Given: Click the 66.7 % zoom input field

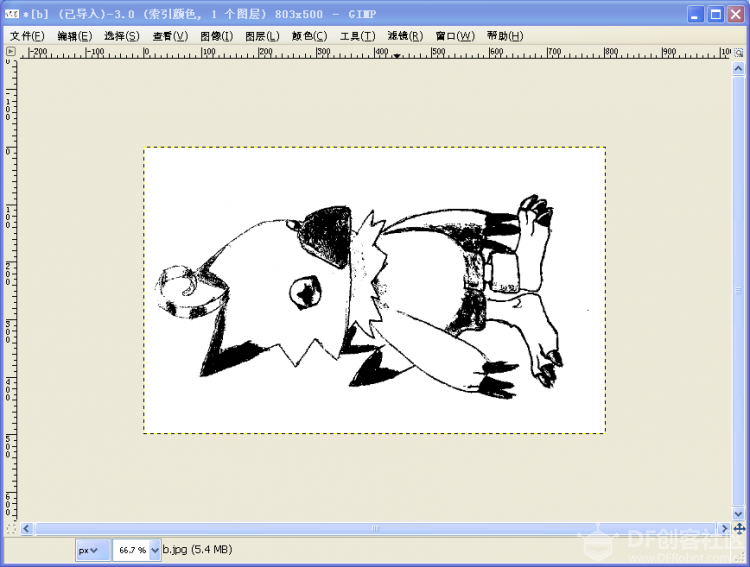Looking at the screenshot, I should click(132, 550).
